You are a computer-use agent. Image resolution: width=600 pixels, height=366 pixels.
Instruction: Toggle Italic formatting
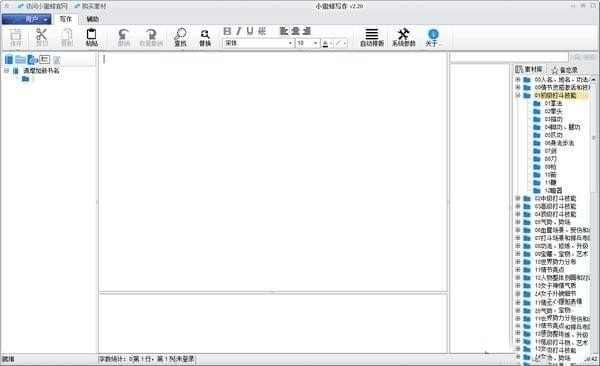point(238,31)
